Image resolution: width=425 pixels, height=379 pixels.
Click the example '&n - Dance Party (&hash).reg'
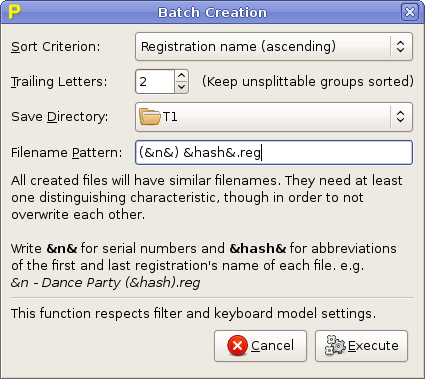coord(106,283)
